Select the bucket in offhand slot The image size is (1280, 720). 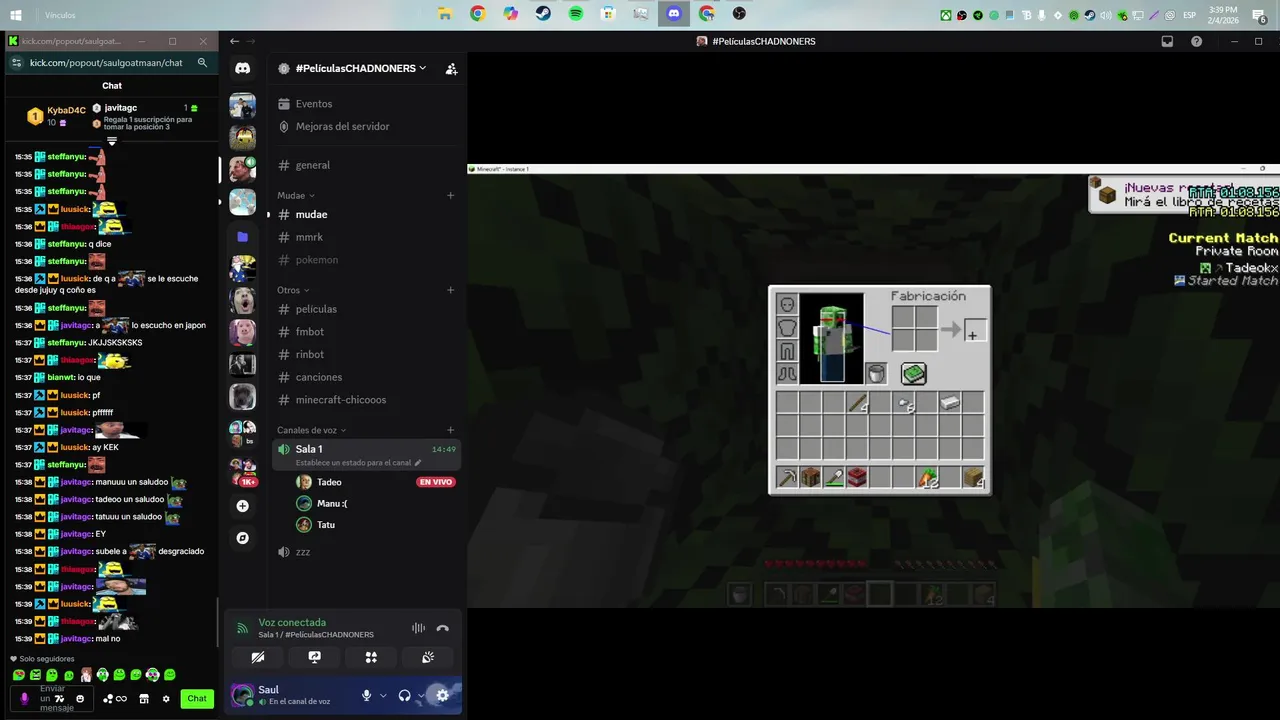876,374
